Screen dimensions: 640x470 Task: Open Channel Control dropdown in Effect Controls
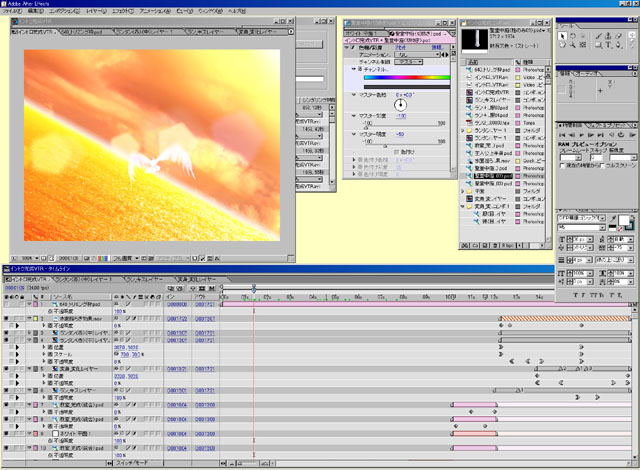click(409, 62)
